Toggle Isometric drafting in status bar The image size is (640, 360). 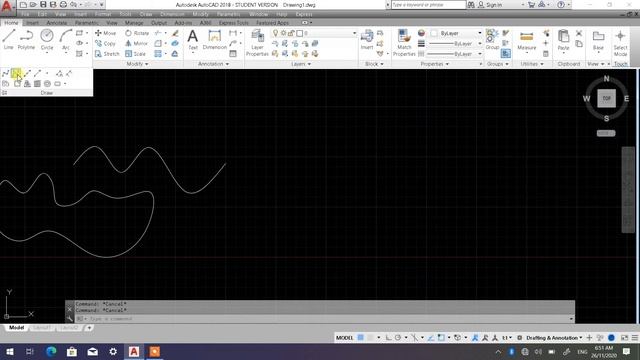(x=414, y=338)
